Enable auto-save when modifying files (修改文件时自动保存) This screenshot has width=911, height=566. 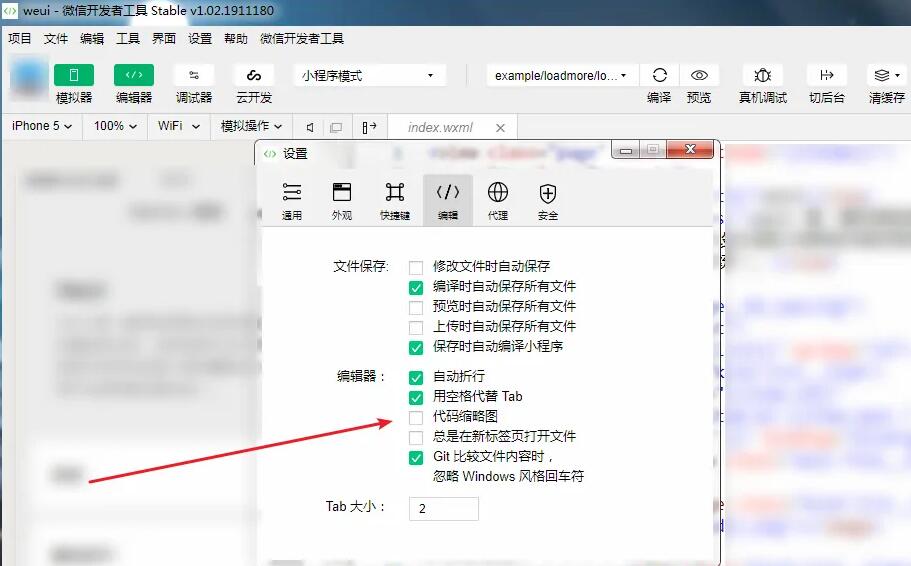(x=416, y=267)
